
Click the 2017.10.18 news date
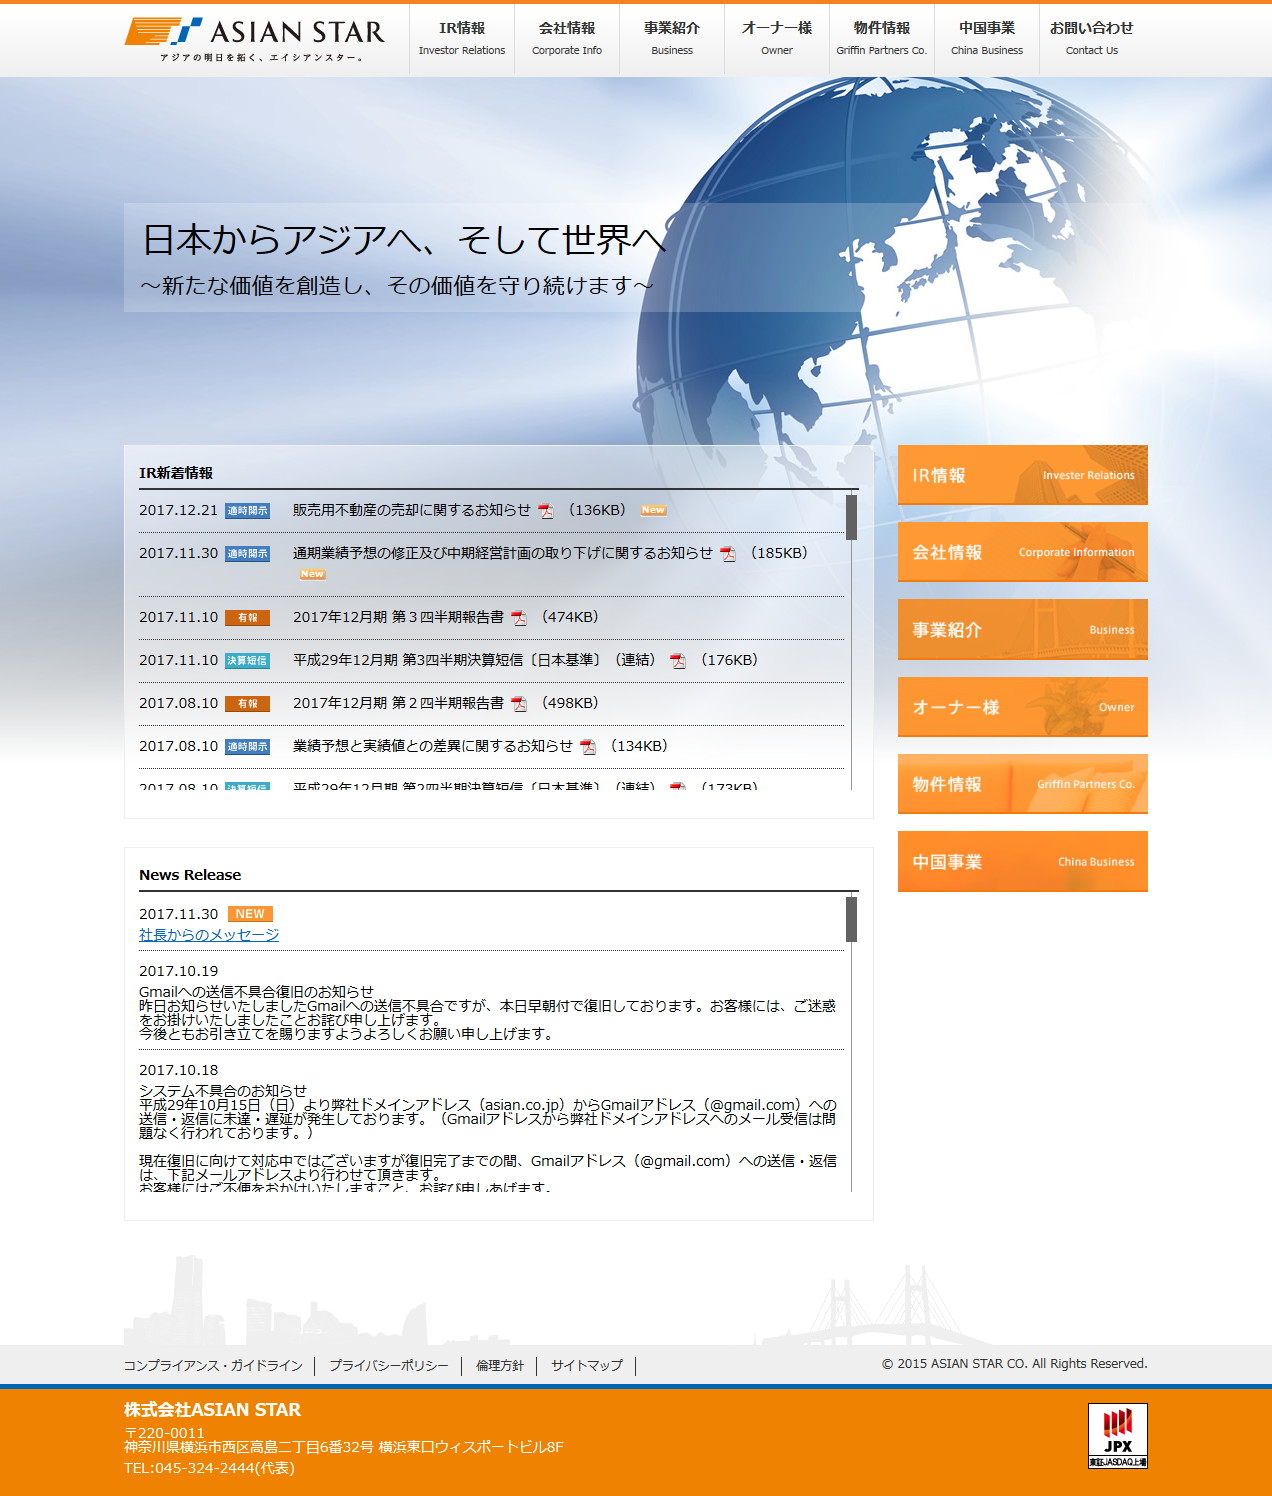pyautogui.click(x=179, y=1070)
